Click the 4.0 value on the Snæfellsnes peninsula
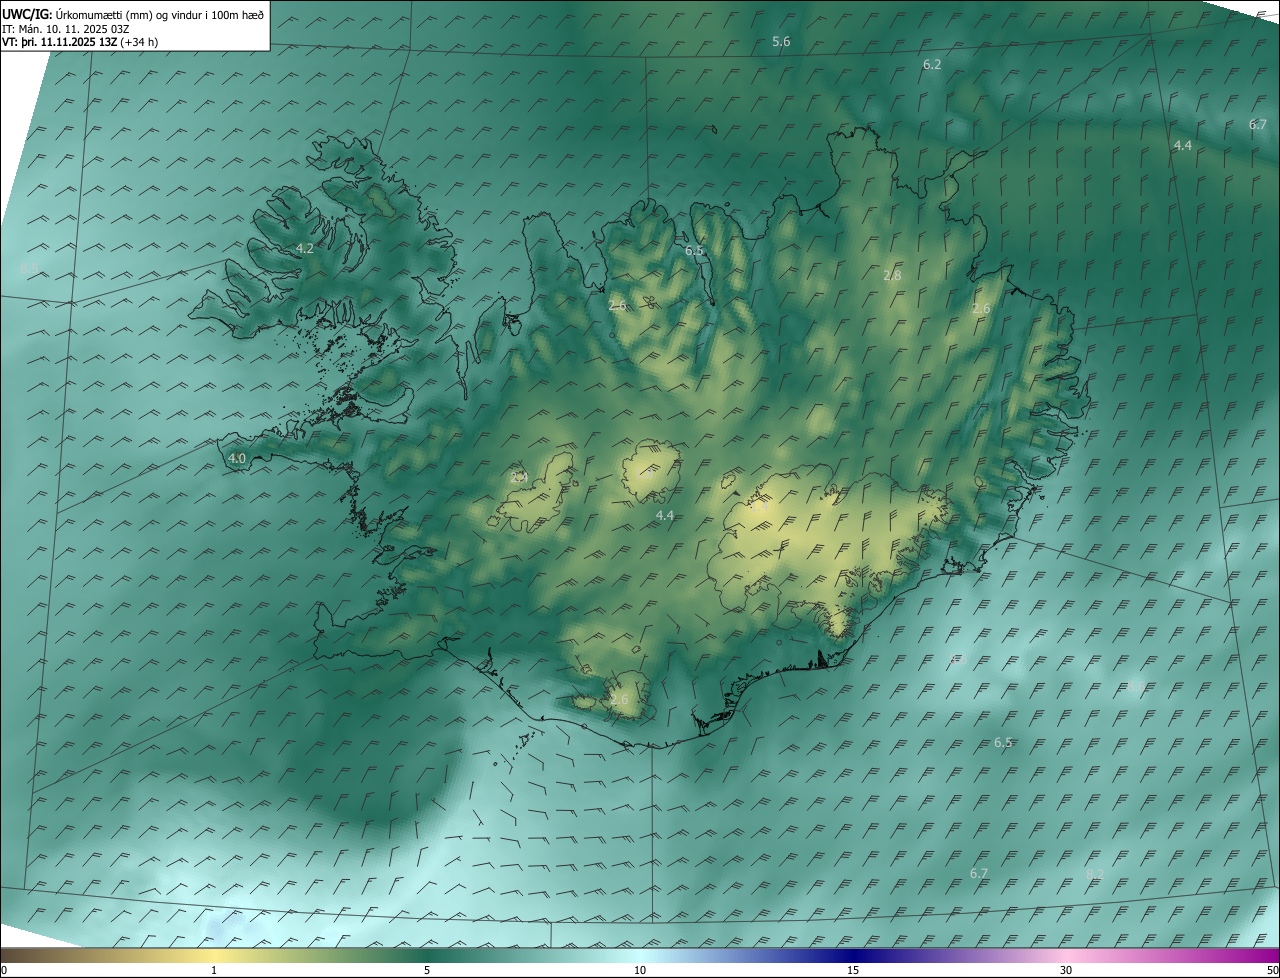The height and width of the screenshot is (978, 1280). [237, 459]
